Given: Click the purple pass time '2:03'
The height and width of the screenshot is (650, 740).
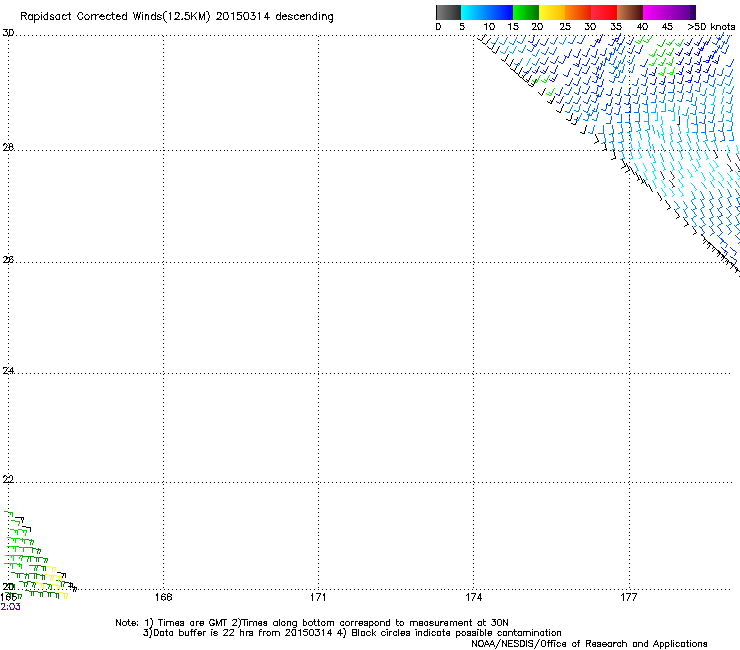Looking at the screenshot, I should click(10, 607).
